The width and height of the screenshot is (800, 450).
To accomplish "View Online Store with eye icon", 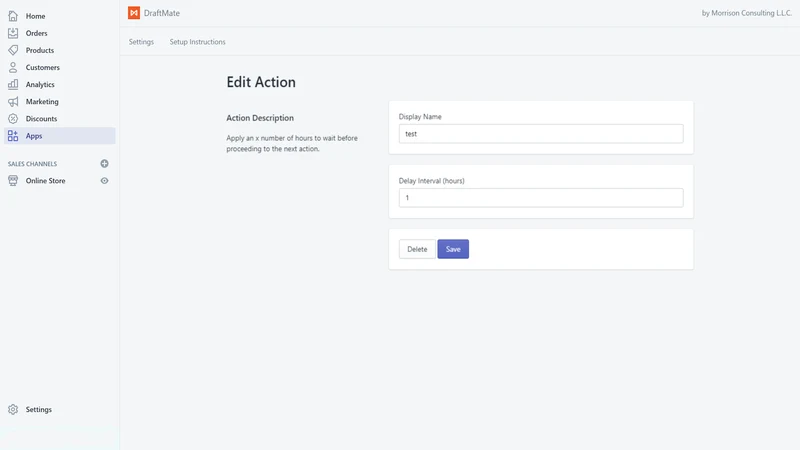I will pos(104,181).
